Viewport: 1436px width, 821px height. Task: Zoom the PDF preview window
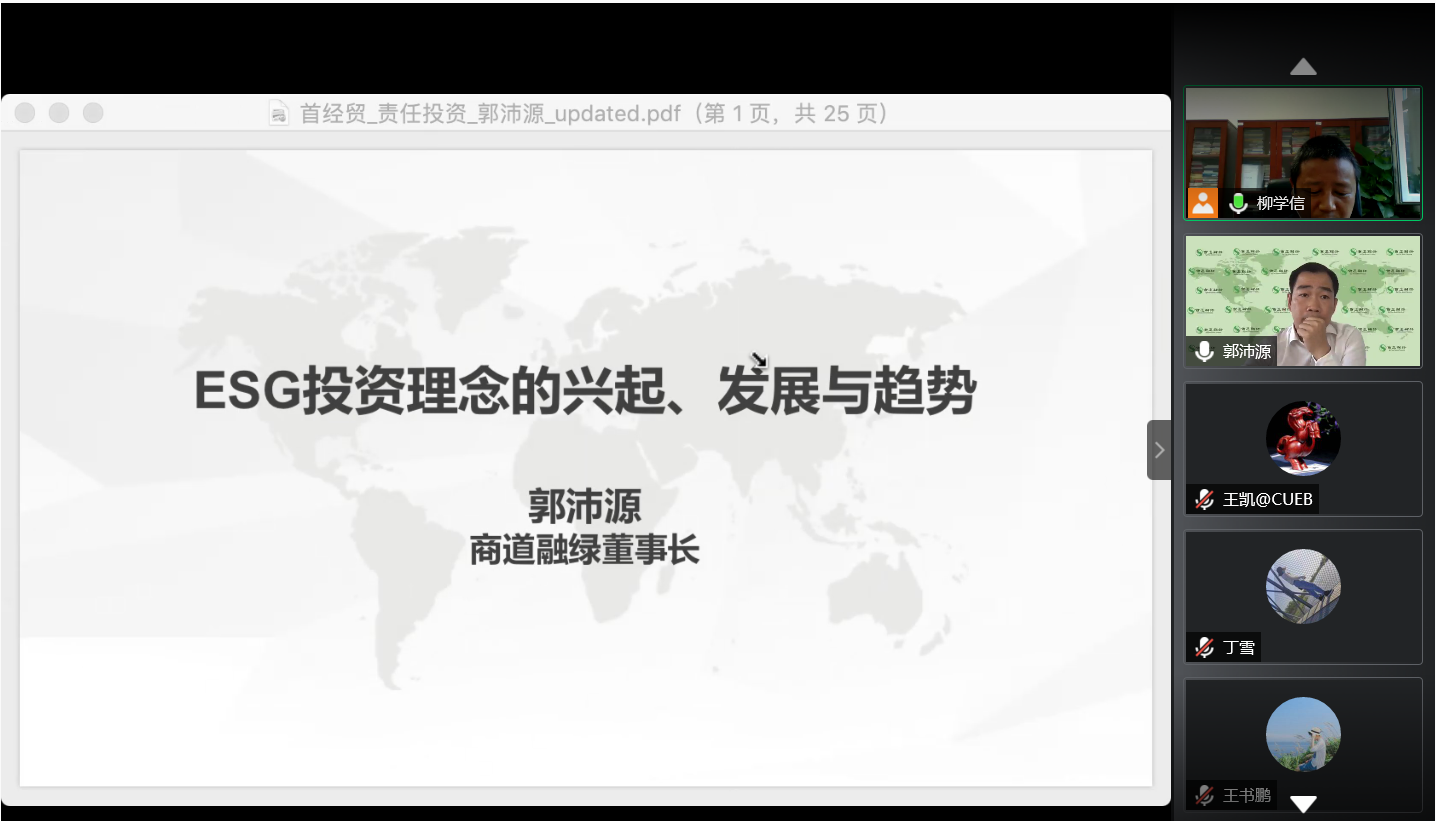tap(93, 113)
